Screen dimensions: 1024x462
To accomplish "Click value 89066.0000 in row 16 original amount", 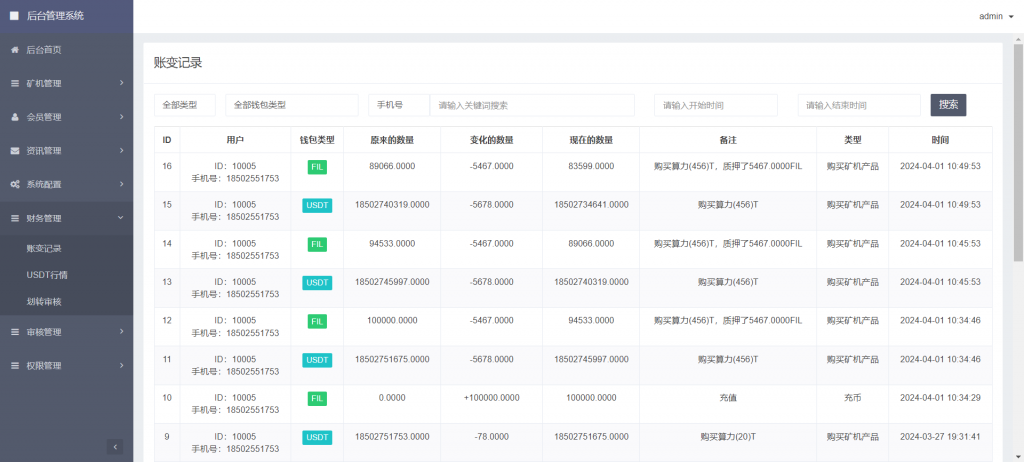I will point(392,166).
